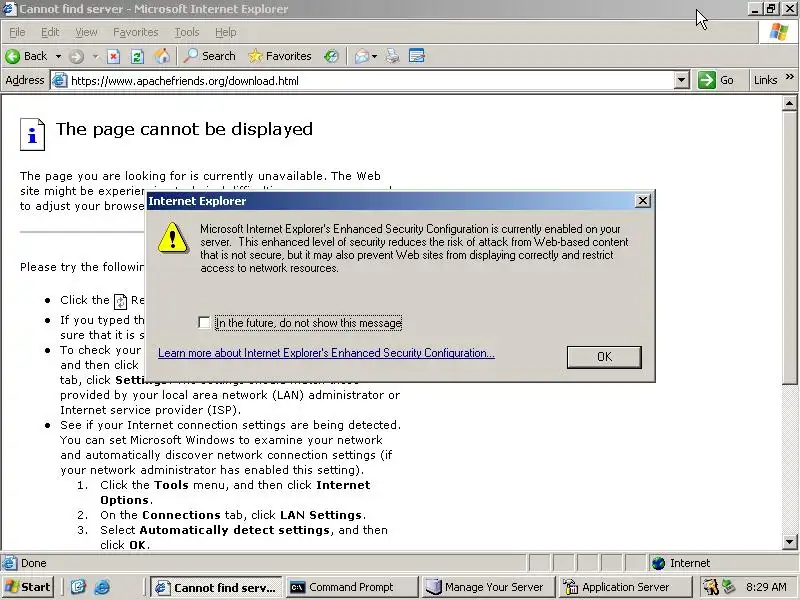Click the Back arrow toolbar icon
The height and width of the screenshot is (600, 800).
pyautogui.click(x=13, y=56)
